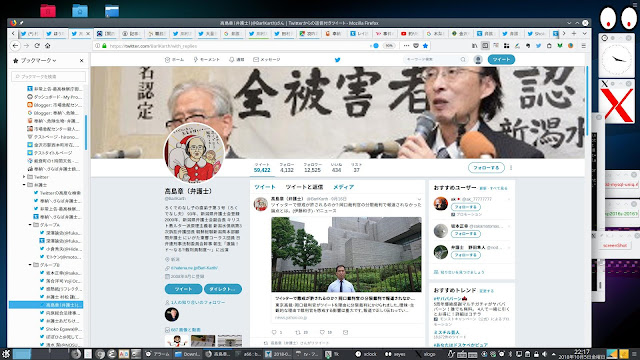
Task: Click the retweet icon under the tweet
Action: pos(298,332)
